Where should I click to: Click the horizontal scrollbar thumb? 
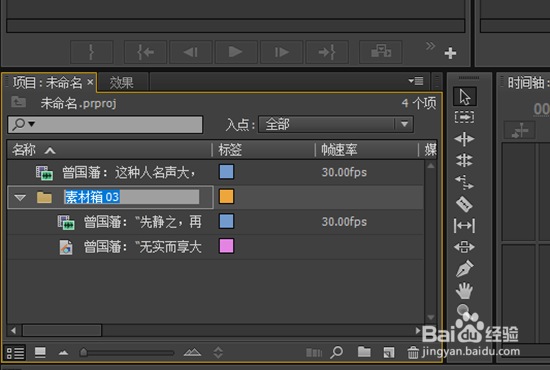62,330
